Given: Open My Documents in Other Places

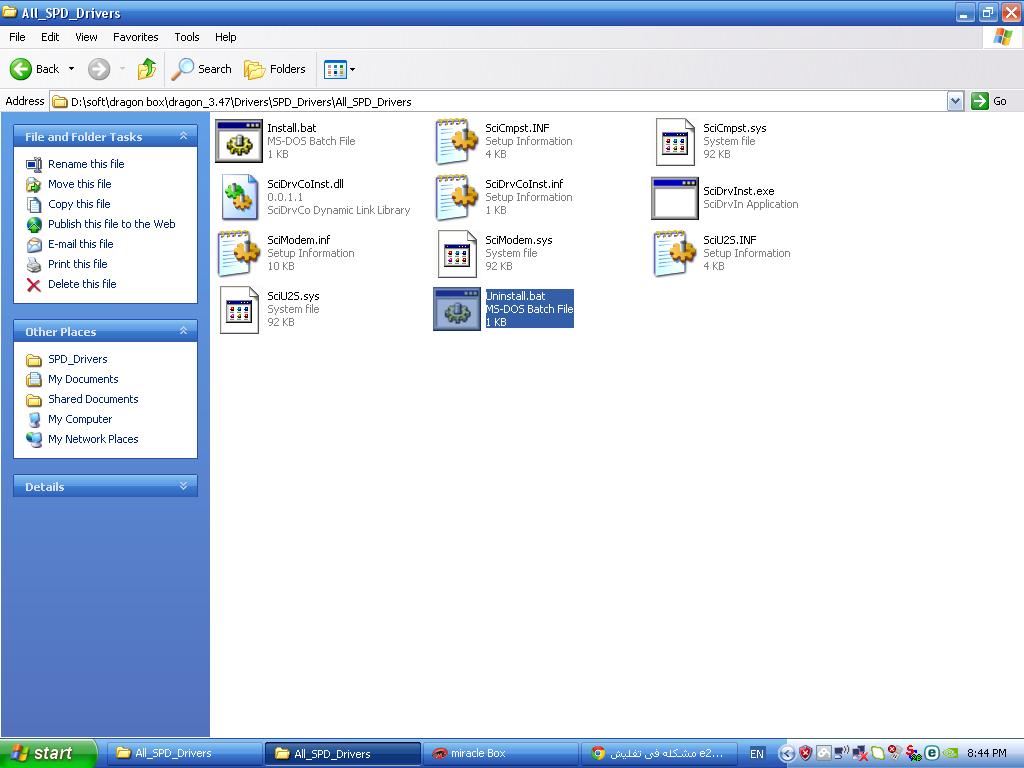Looking at the screenshot, I should [83, 379].
